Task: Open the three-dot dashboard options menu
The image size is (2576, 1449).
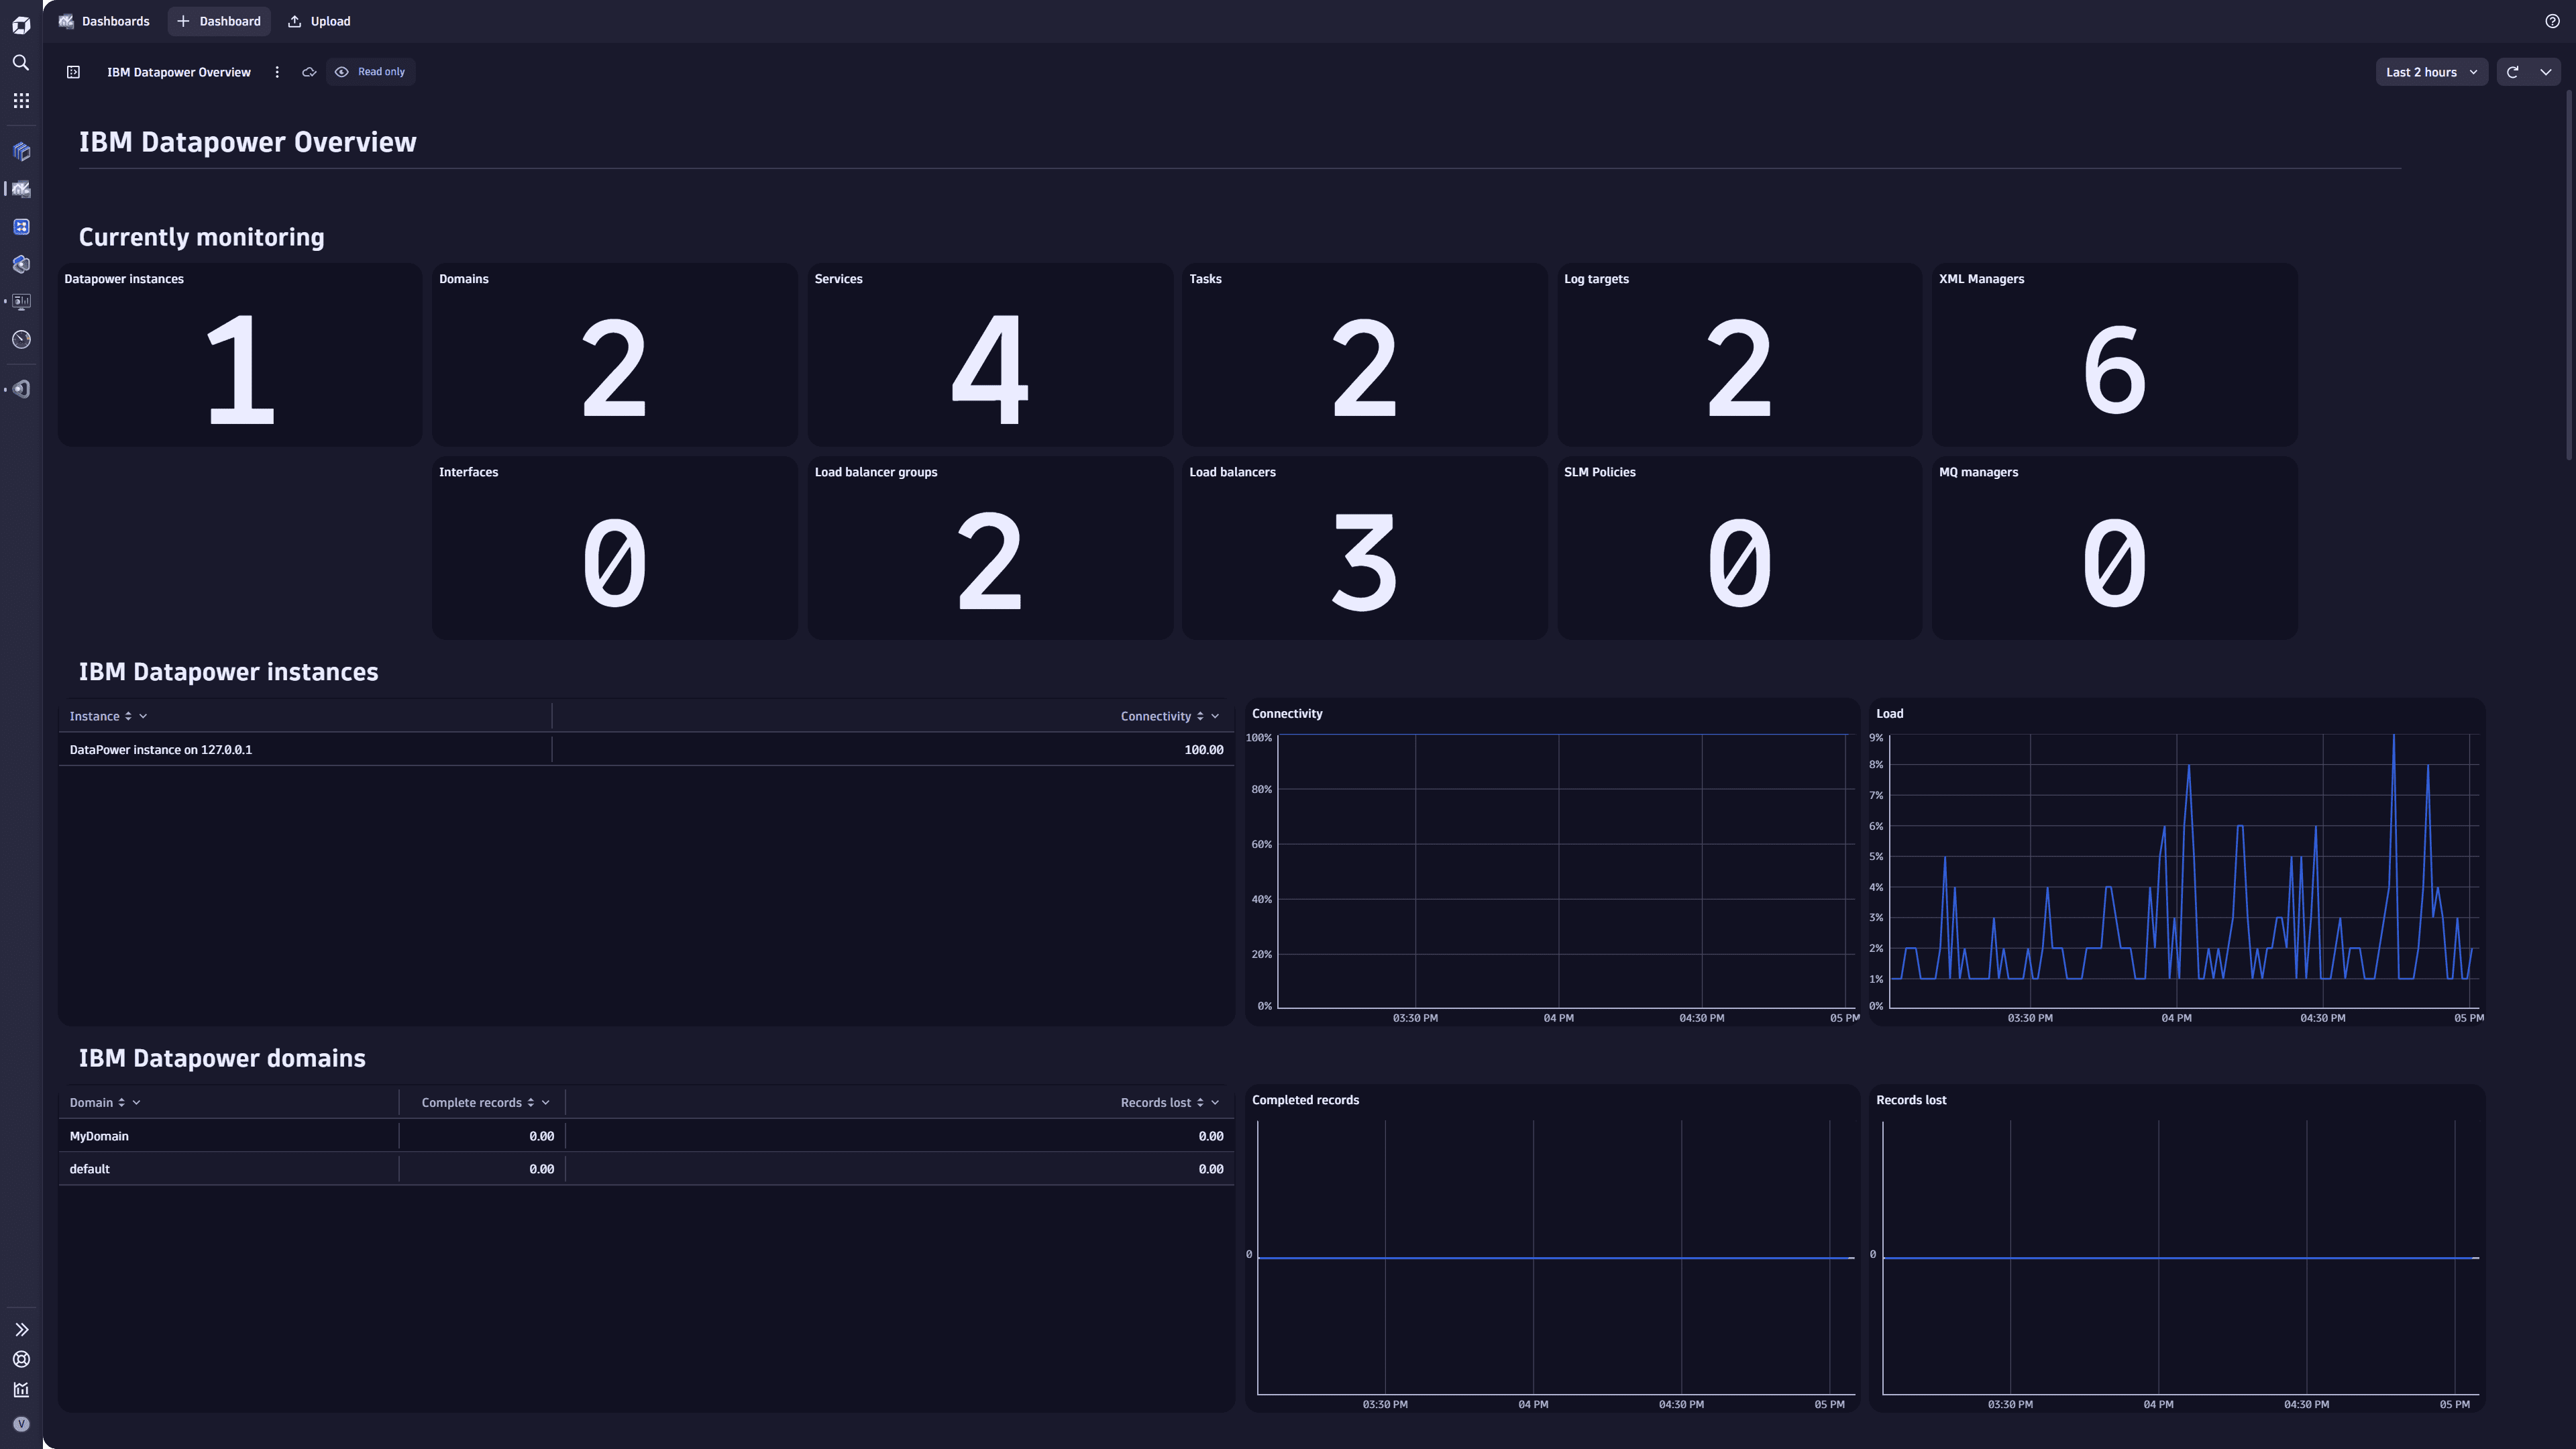Action: (277, 72)
